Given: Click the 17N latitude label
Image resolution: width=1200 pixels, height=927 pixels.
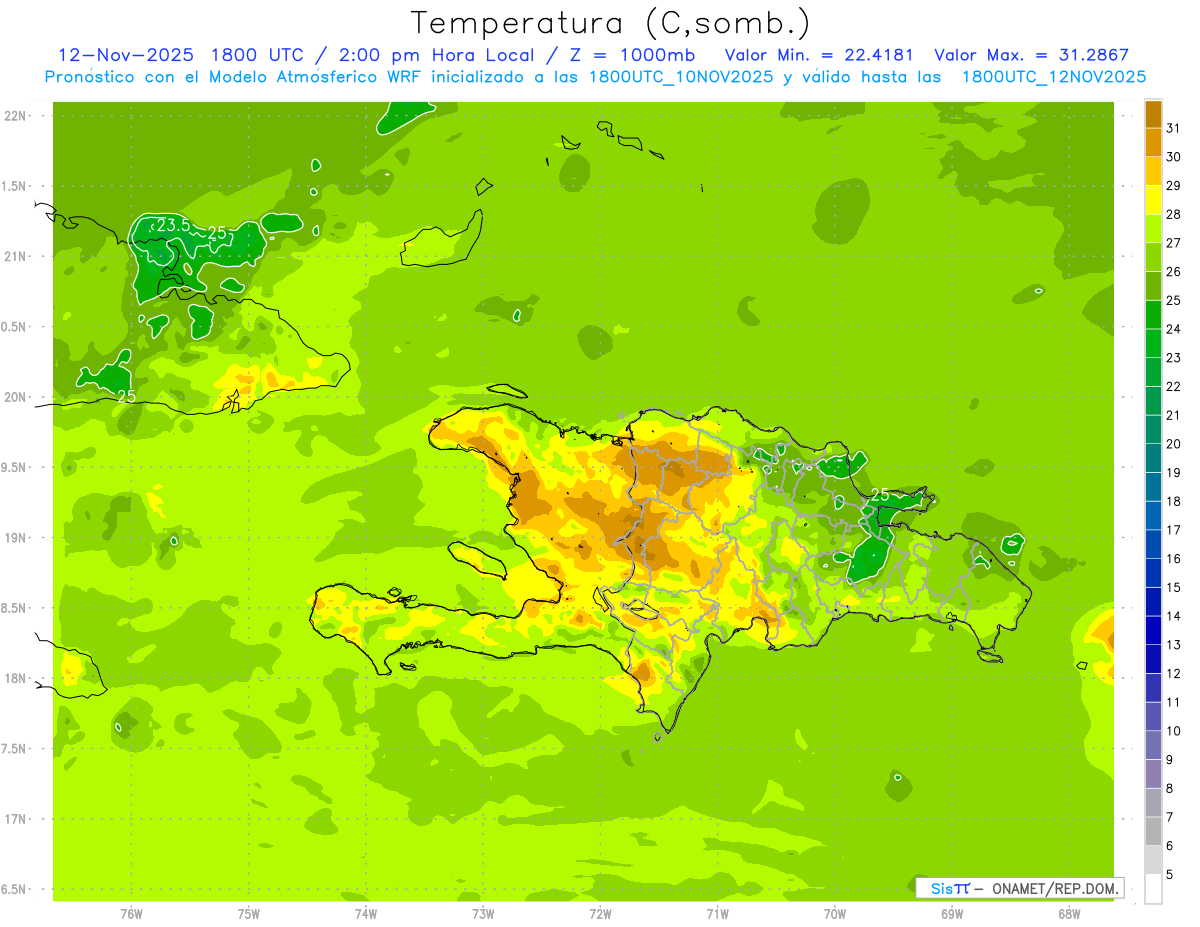Looking at the screenshot, I should click(x=15, y=819).
